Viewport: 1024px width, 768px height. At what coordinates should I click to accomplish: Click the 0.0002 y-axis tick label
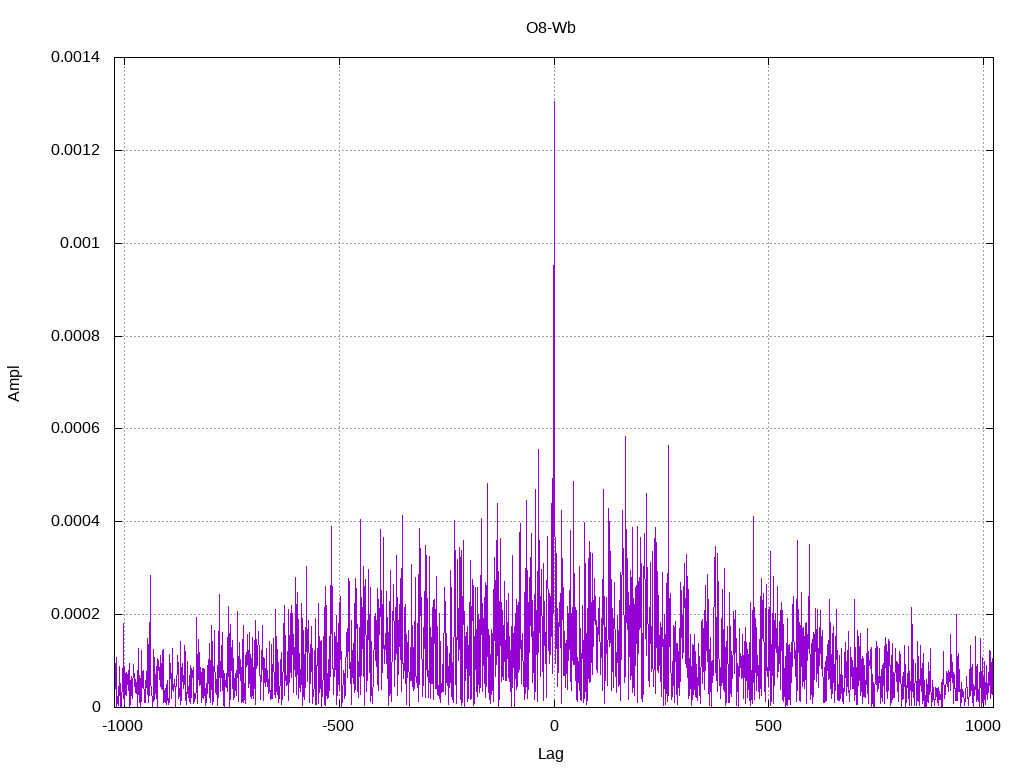pos(76,614)
